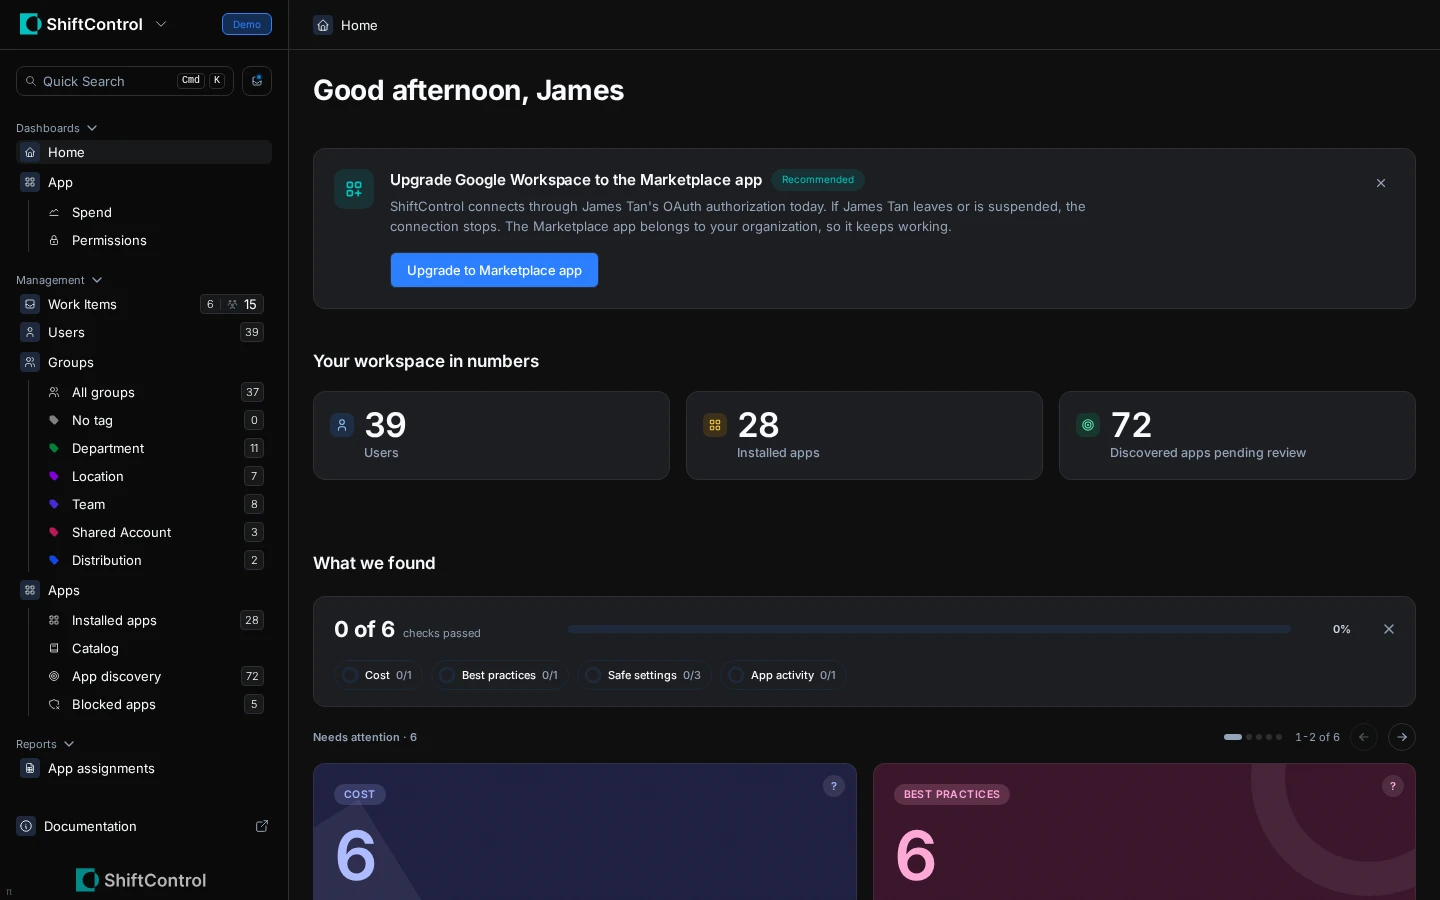Click the home icon in breadcrumb
This screenshot has height=900, width=1440.
tap(323, 25)
